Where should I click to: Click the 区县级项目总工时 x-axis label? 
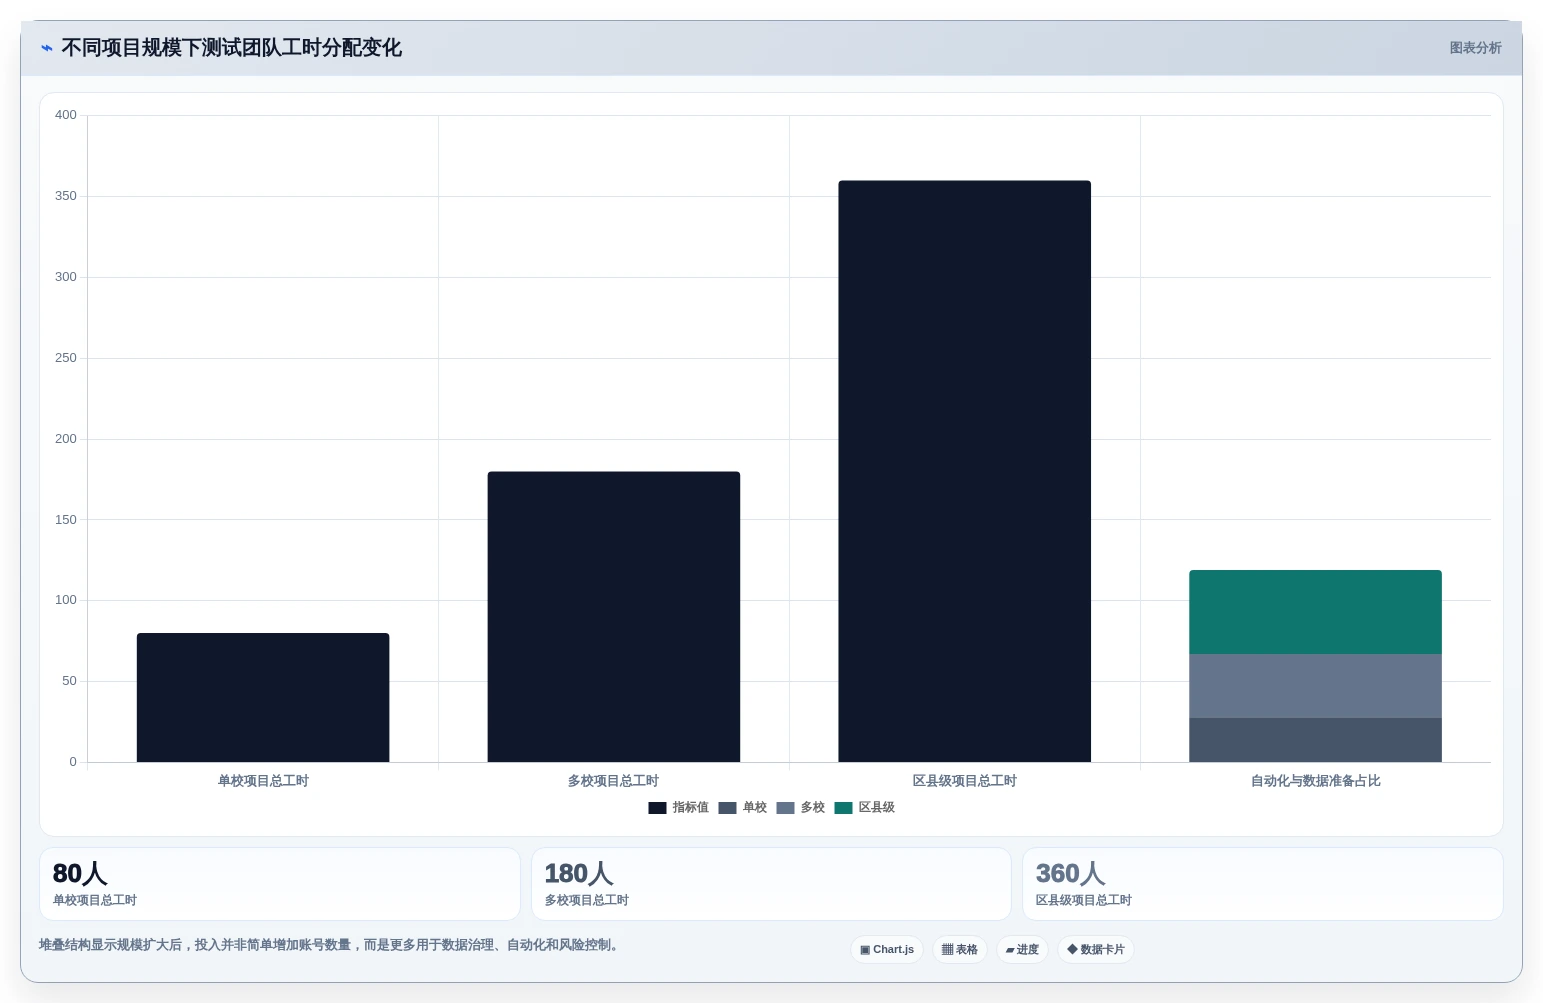[964, 781]
